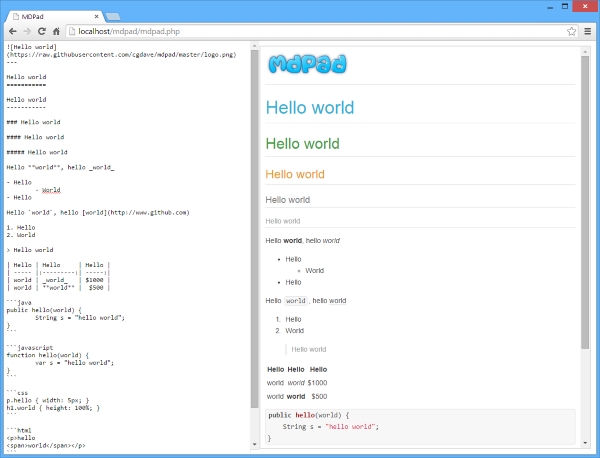Click the numbered '2. World' item in preview
Viewport: 600px width, 458px height.
(x=290, y=331)
